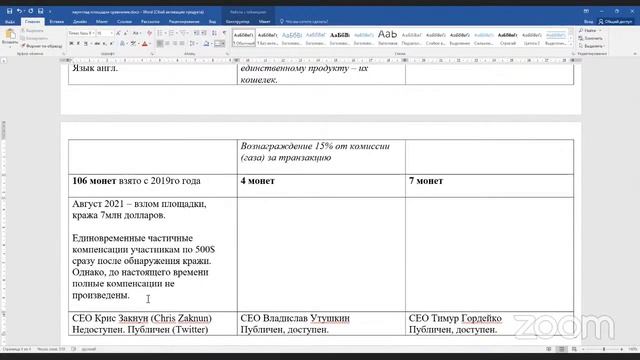The width and height of the screenshot is (640, 360).
Task: Click the Shading paint bucket icon
Action: coord(207,43)
